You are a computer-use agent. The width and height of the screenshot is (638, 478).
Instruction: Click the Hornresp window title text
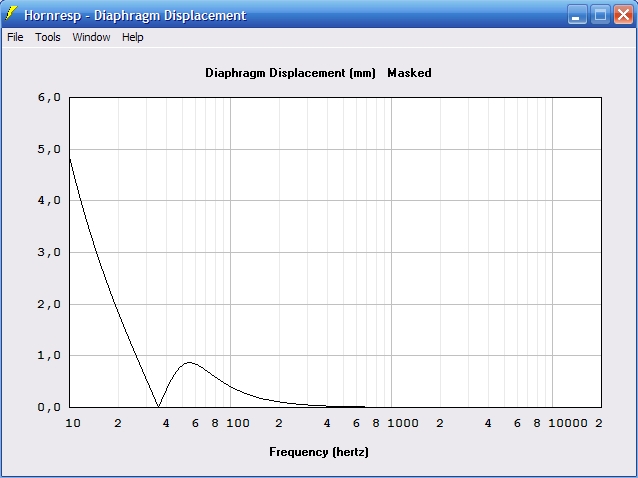point(135,15)
